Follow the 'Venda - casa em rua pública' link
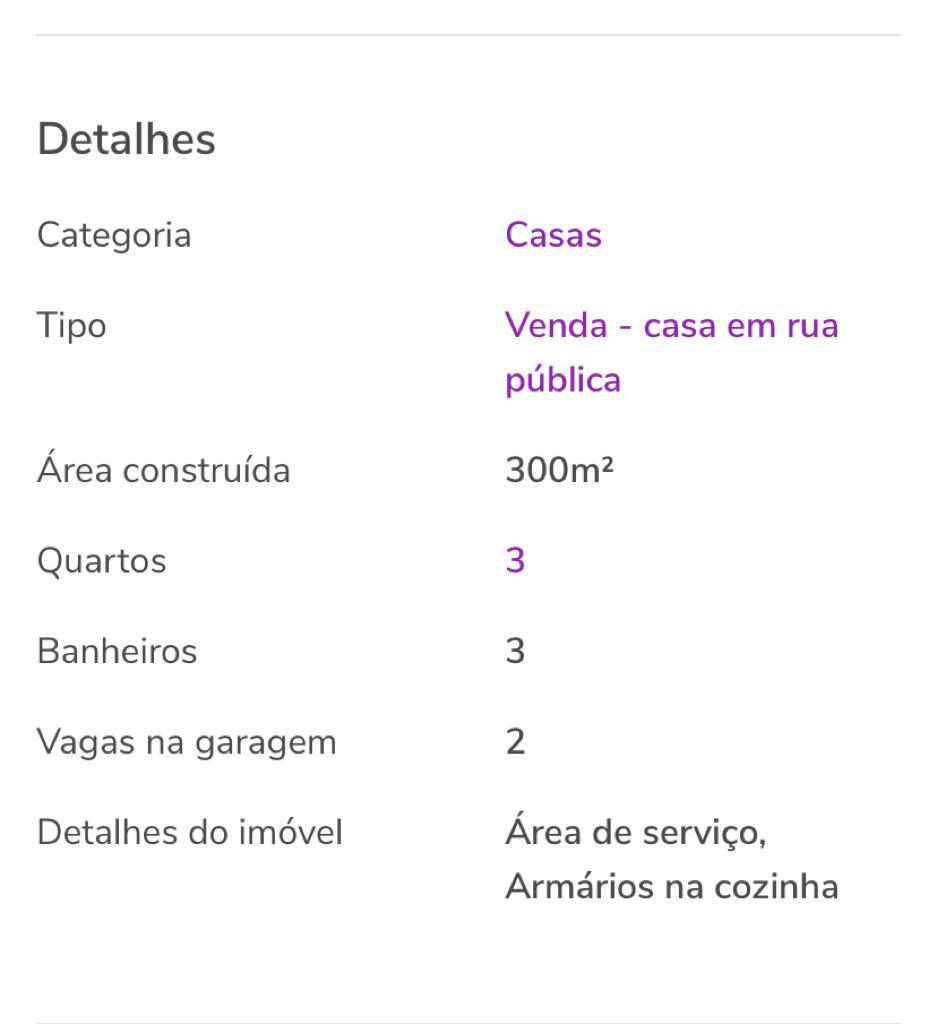This screenshot has height=1024, width=937. [671, 353]
